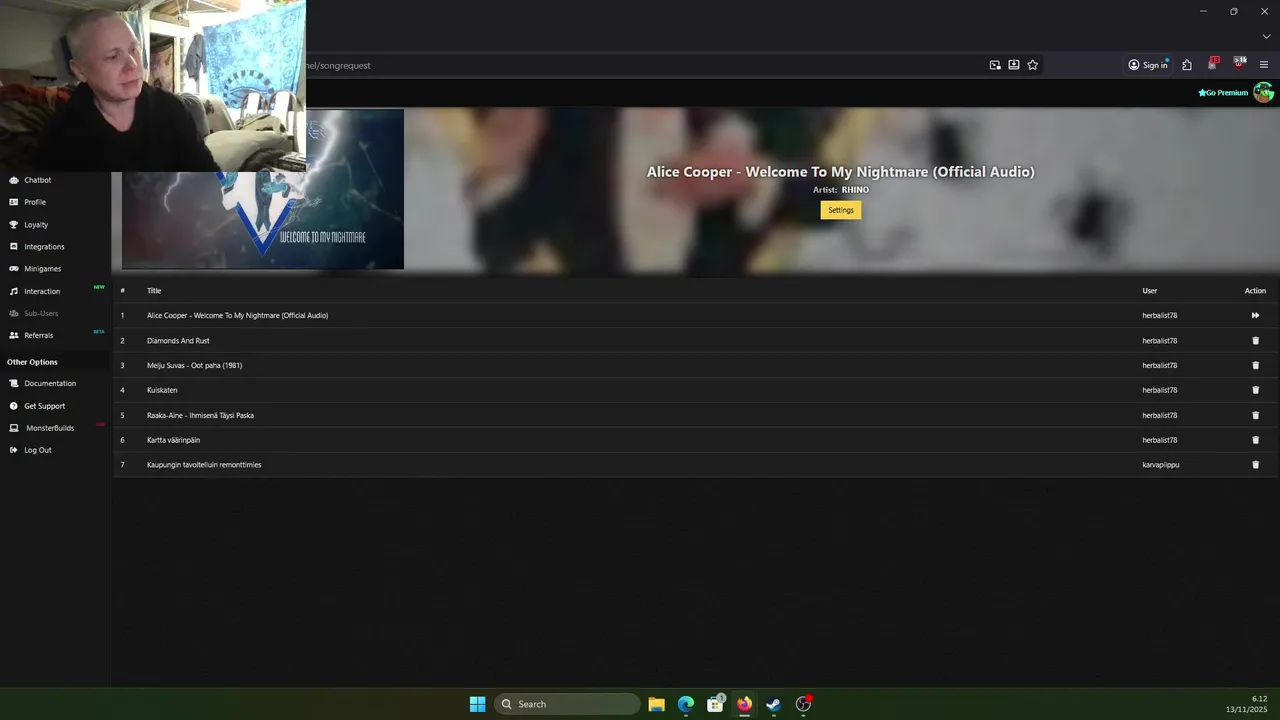Click the uBlock extension icon
The width and height of the screenshot is (1280, 720).
coord(1239,64)
